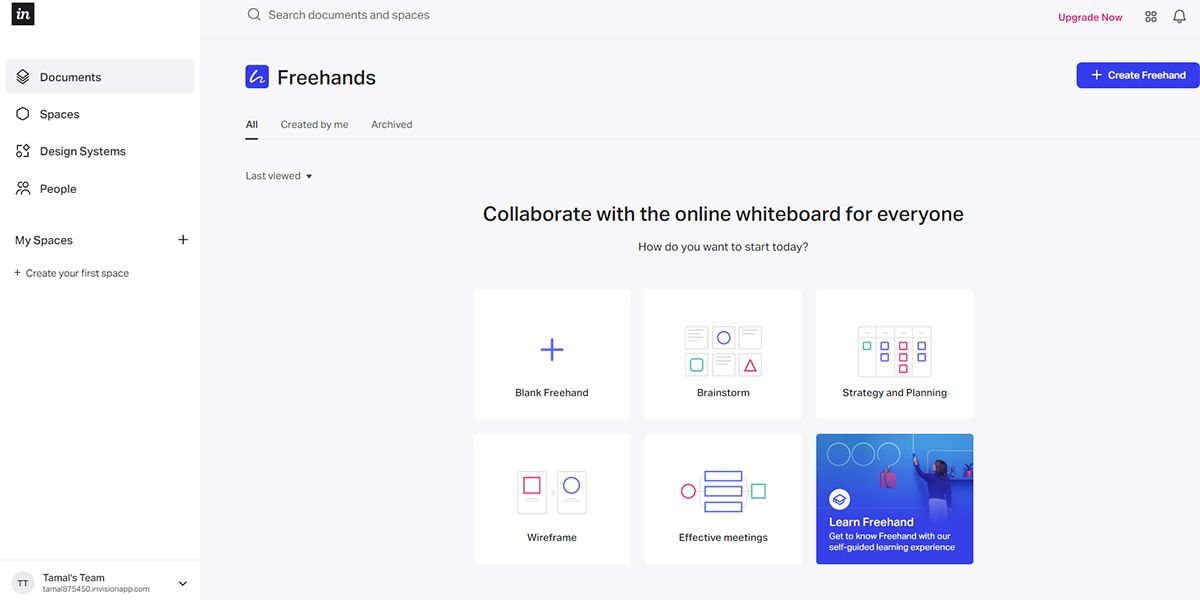The height and width of the screenshot is (600, 1200).
Task: Click the People icon in sidebar
Action: click(23, 188)
